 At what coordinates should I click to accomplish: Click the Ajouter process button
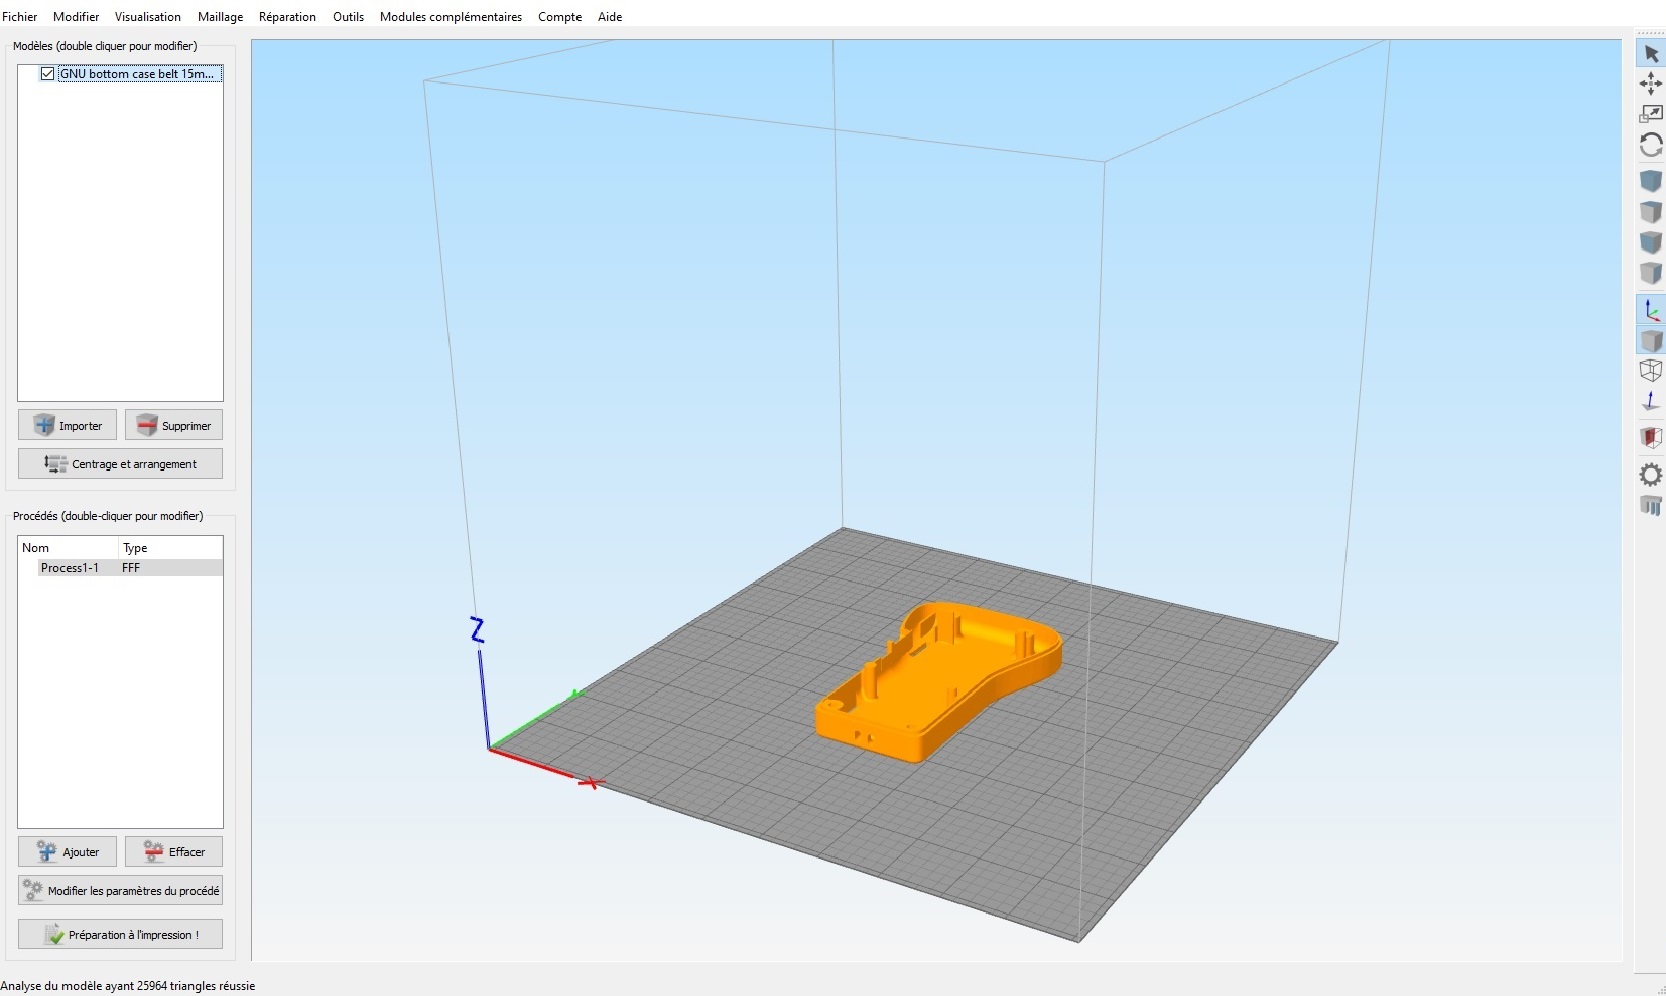[x=67, y=852]
